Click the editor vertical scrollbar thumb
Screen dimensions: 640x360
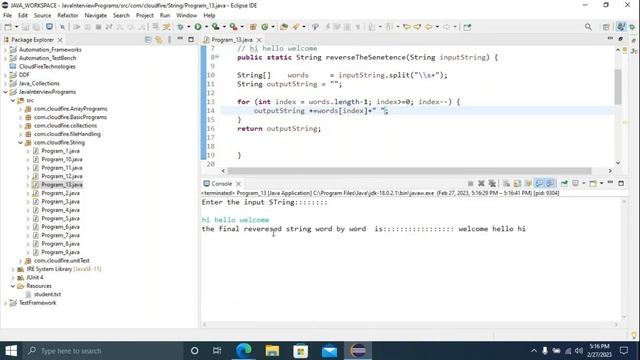[x=618, y=87]
